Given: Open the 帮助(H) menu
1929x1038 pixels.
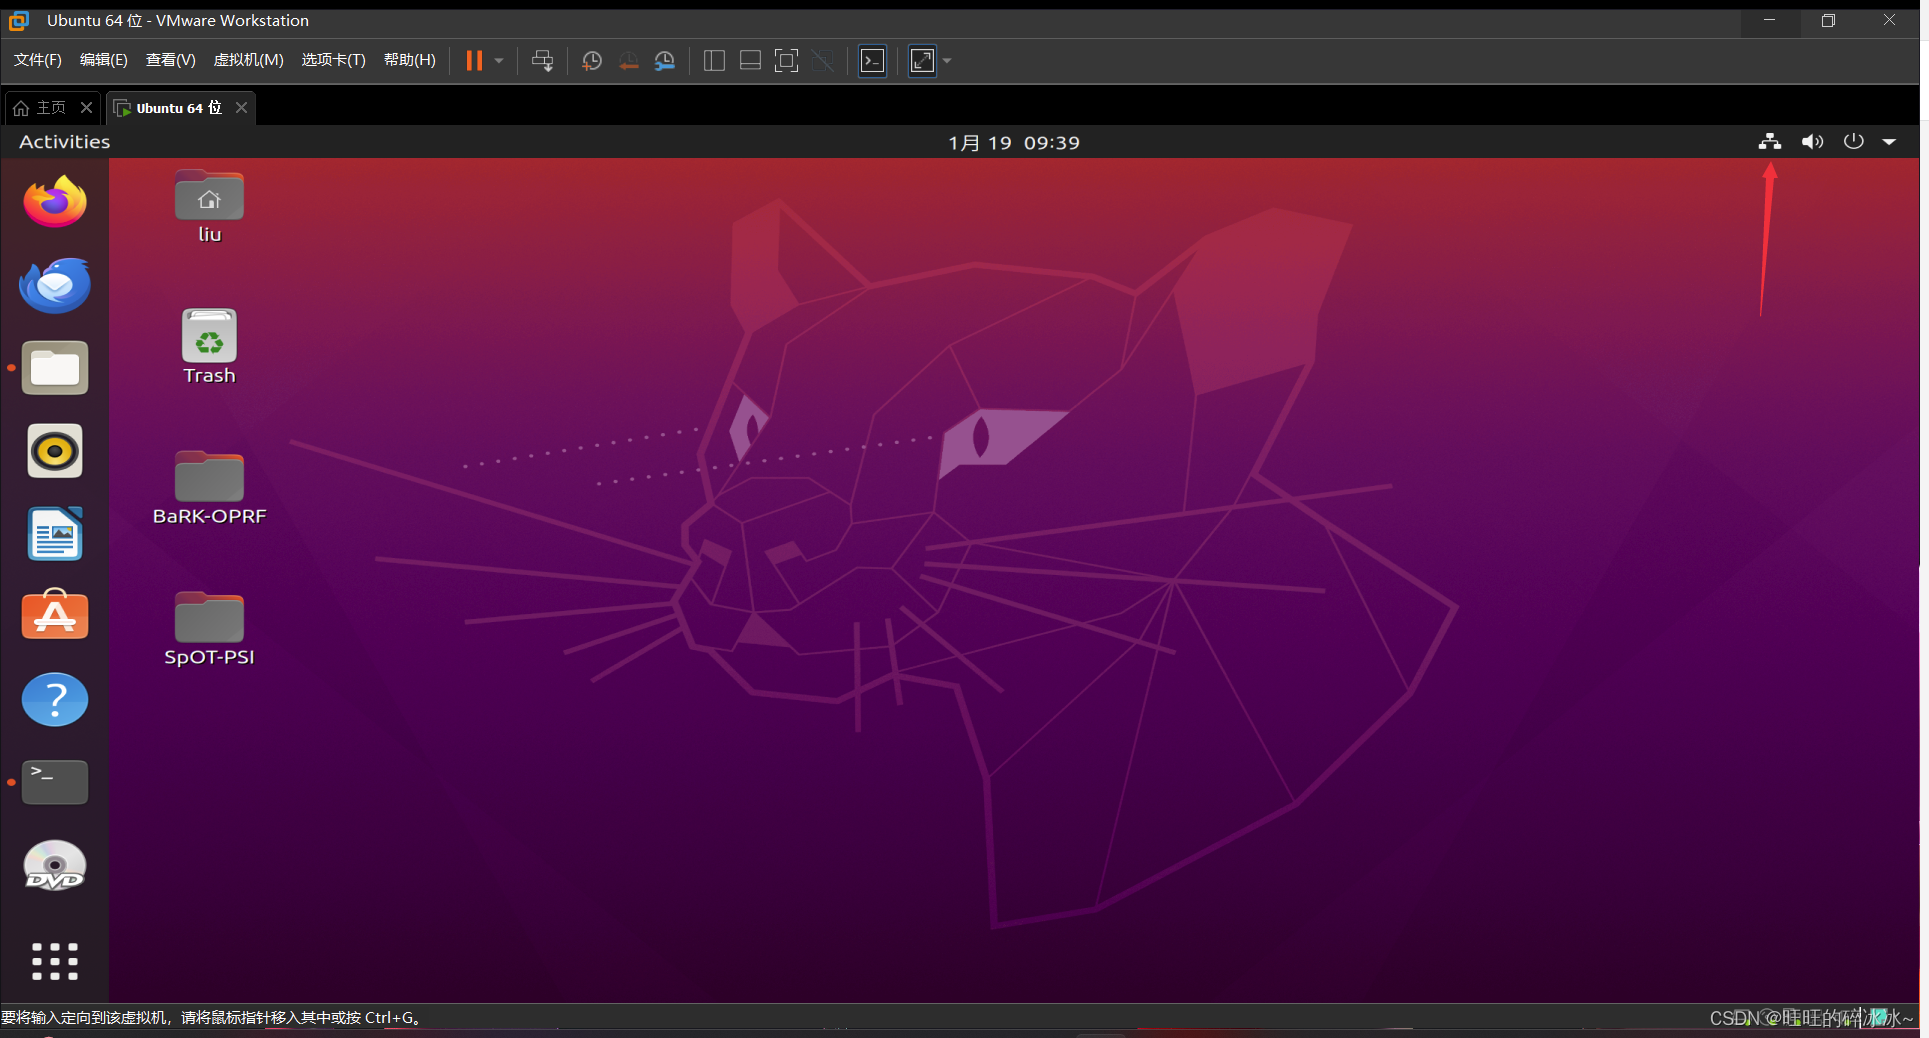Looking at the screenshot, I should tap(410, 60).
